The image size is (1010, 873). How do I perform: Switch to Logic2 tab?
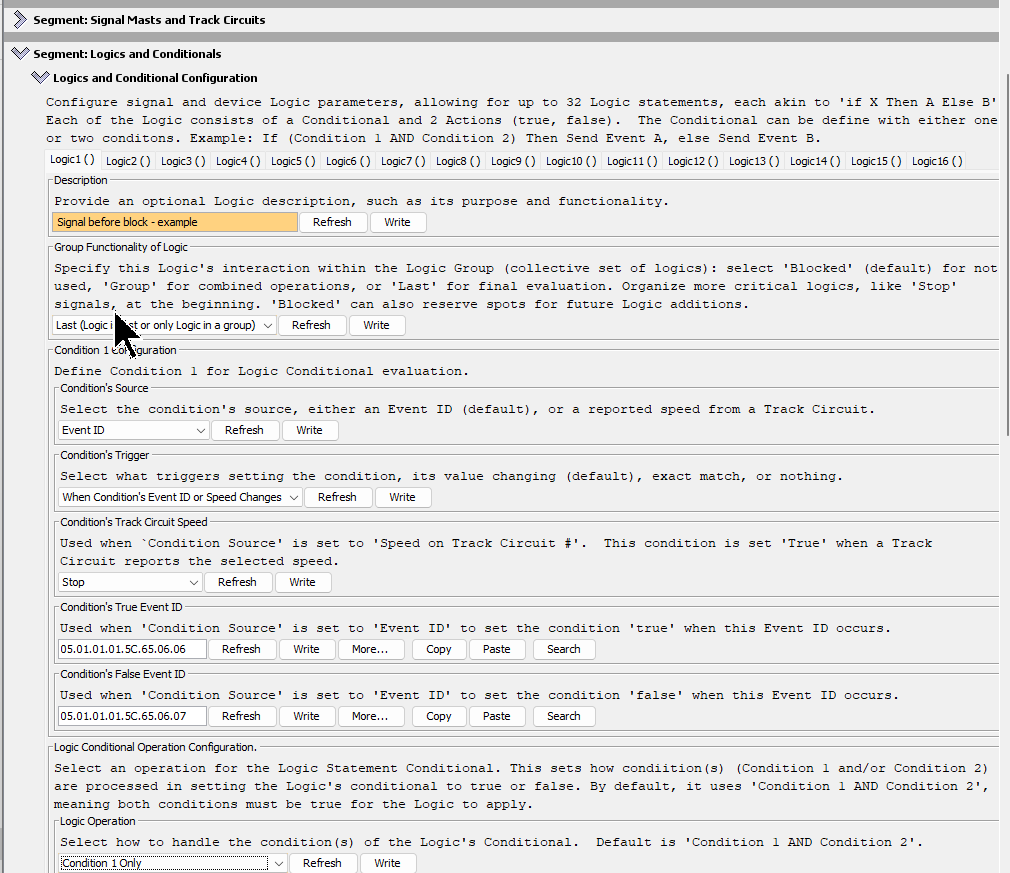(128, 161)
